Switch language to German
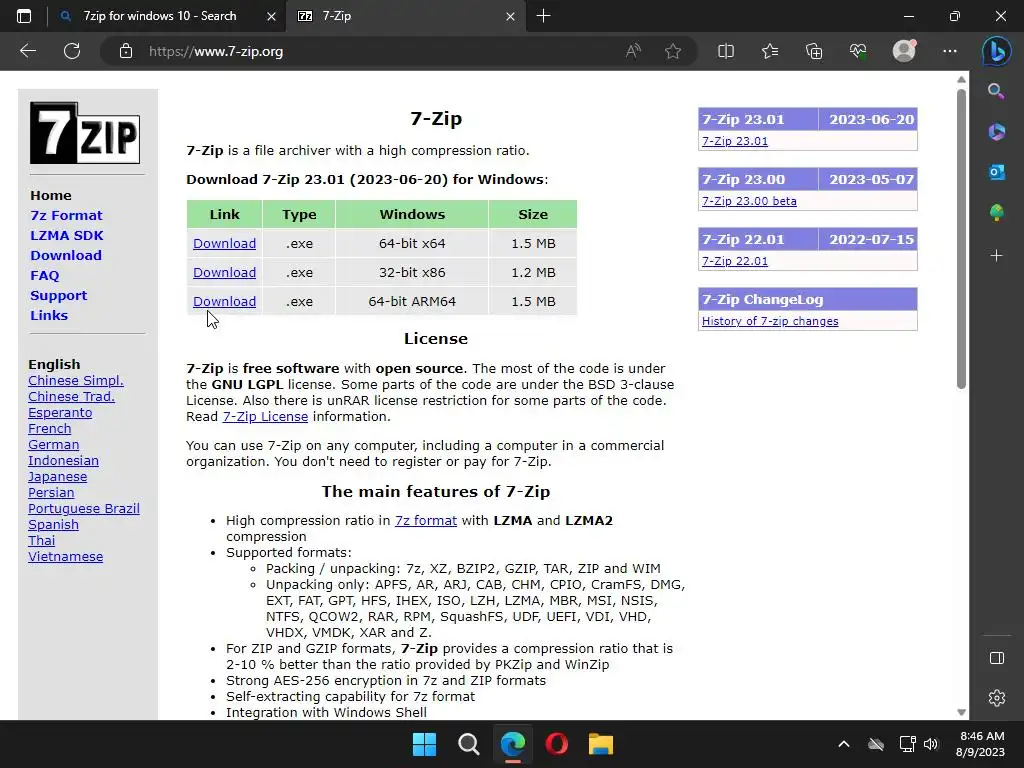This screenshot has width=1024, height=768. coord(54,445)
